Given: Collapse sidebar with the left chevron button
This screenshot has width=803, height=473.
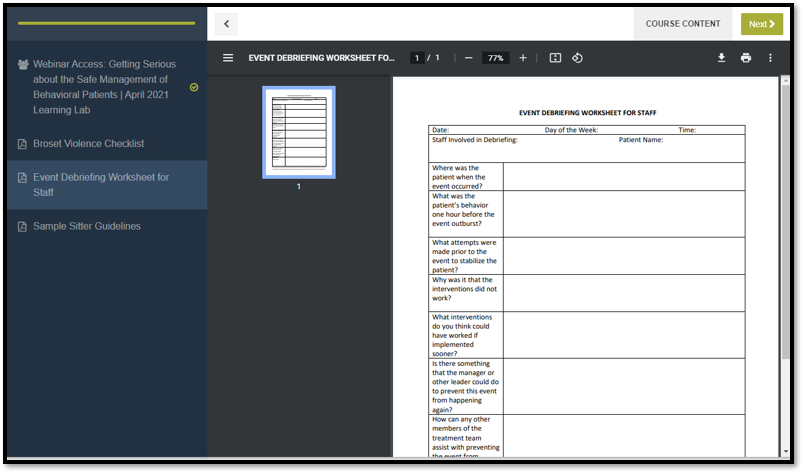Looking at the screenshot, I should [226, 24].
